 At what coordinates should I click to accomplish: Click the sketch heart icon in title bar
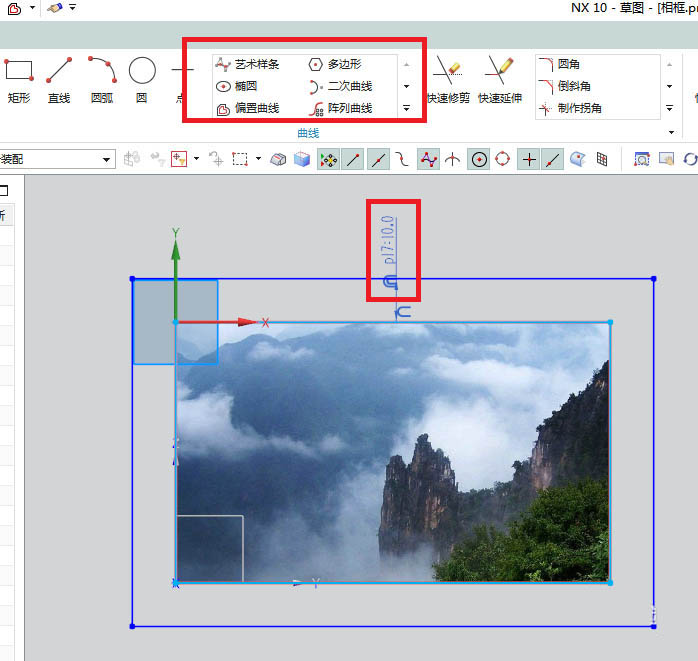pyautogui.click(x=14, y=8)
